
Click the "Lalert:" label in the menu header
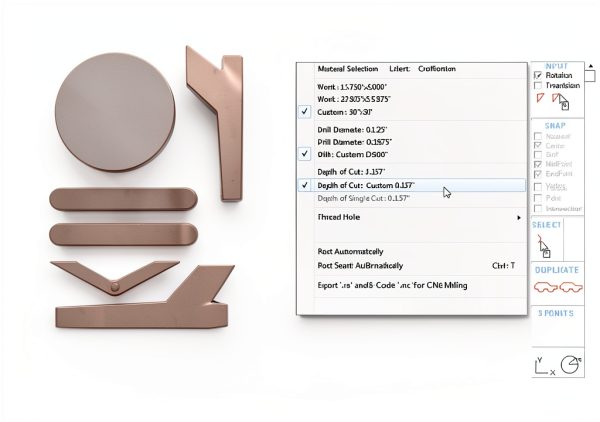click(x=399, y=69)
